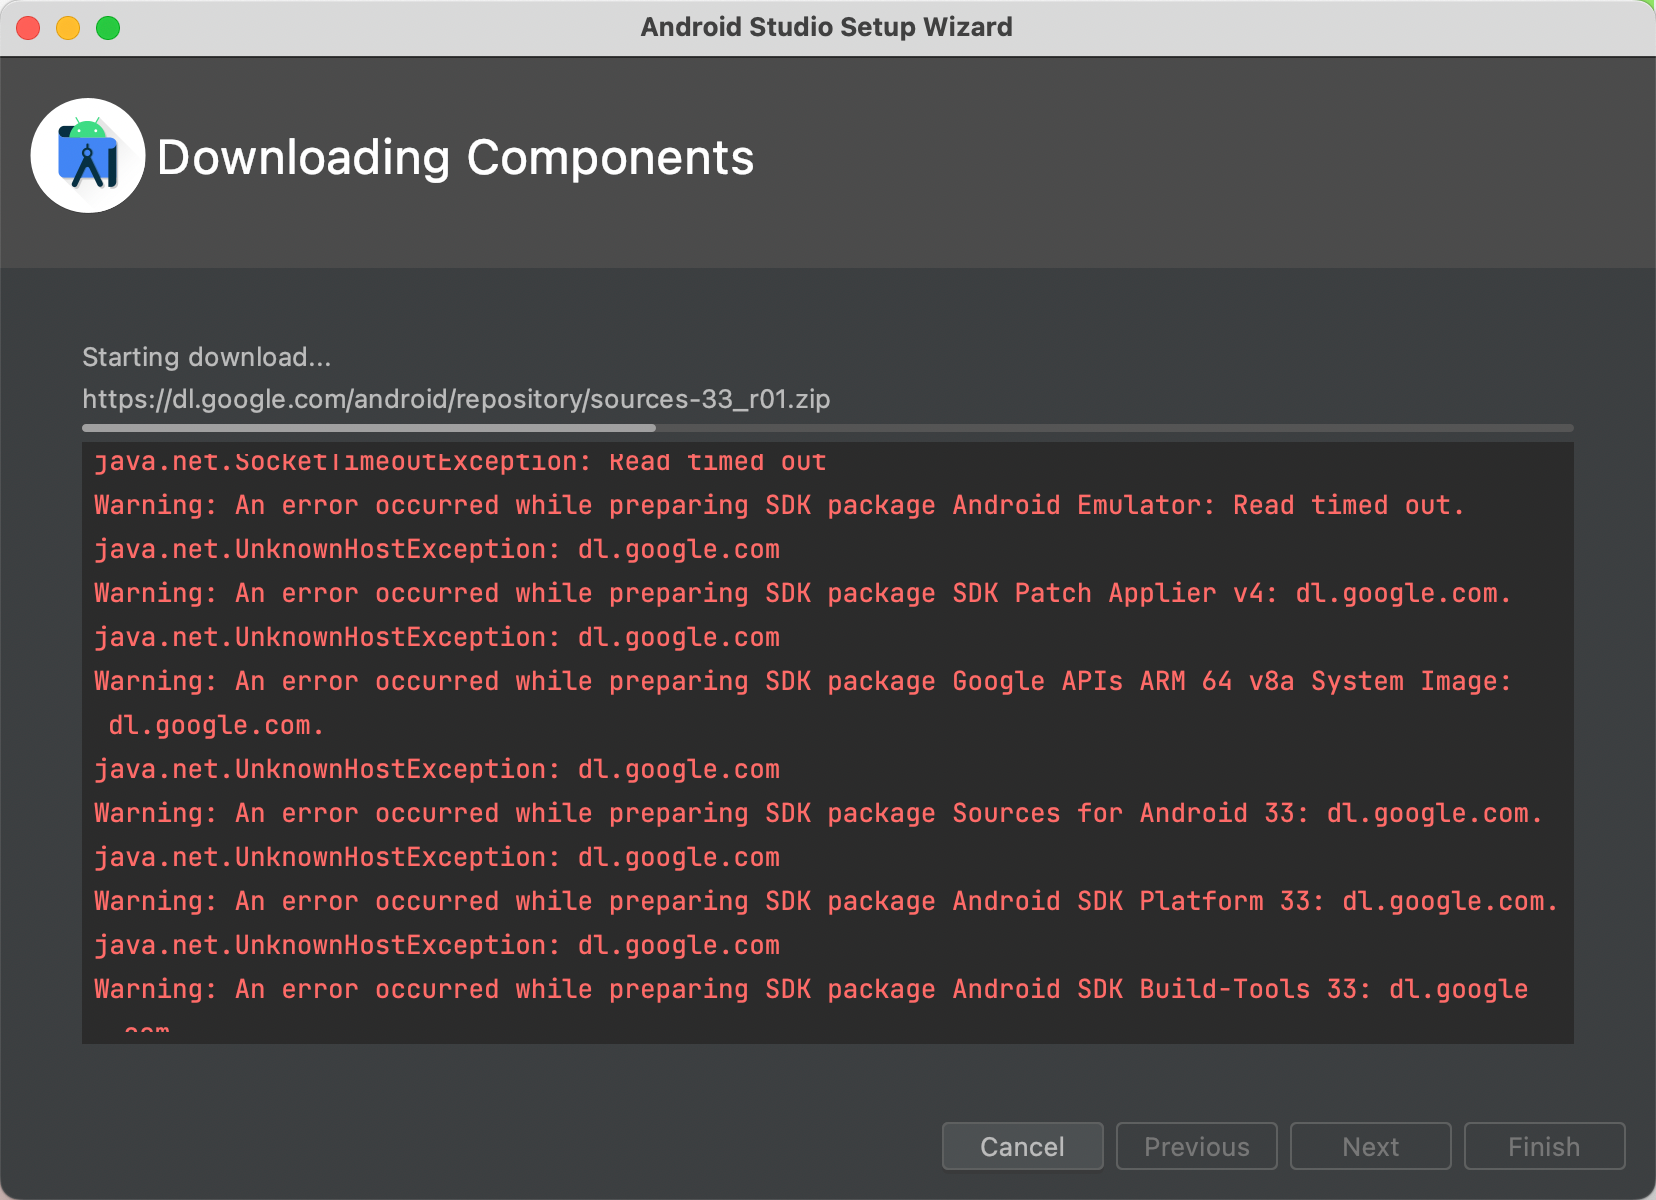The image size is (1656, 1200).
Task: Click the Android Emulator read timed out warning
Action: point(779,505)
